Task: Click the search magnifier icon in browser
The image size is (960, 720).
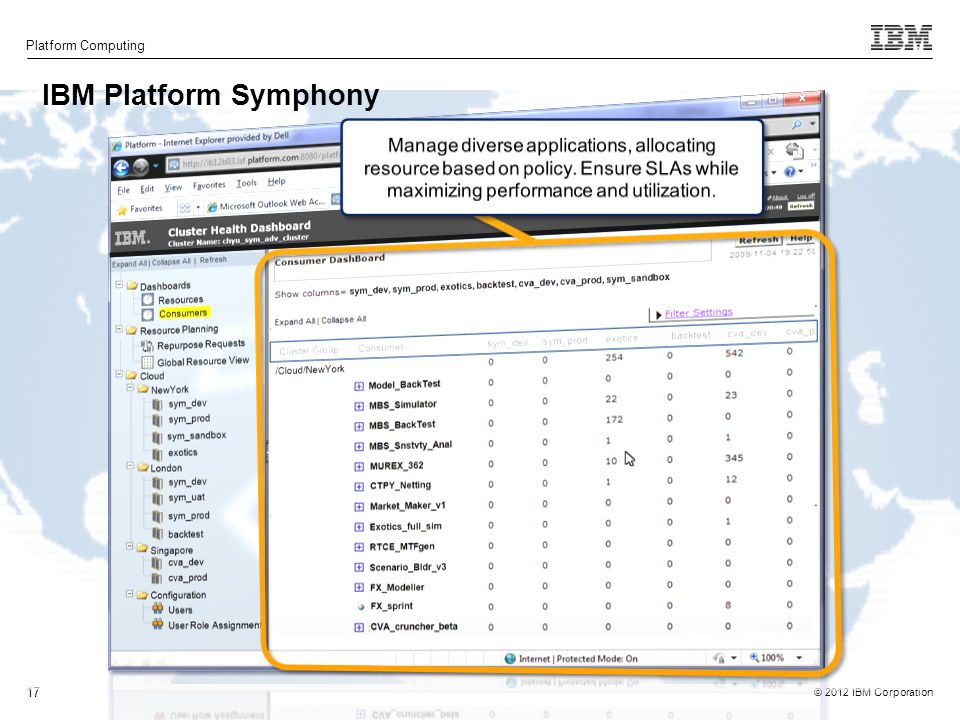Action: (x=797, y=125)
